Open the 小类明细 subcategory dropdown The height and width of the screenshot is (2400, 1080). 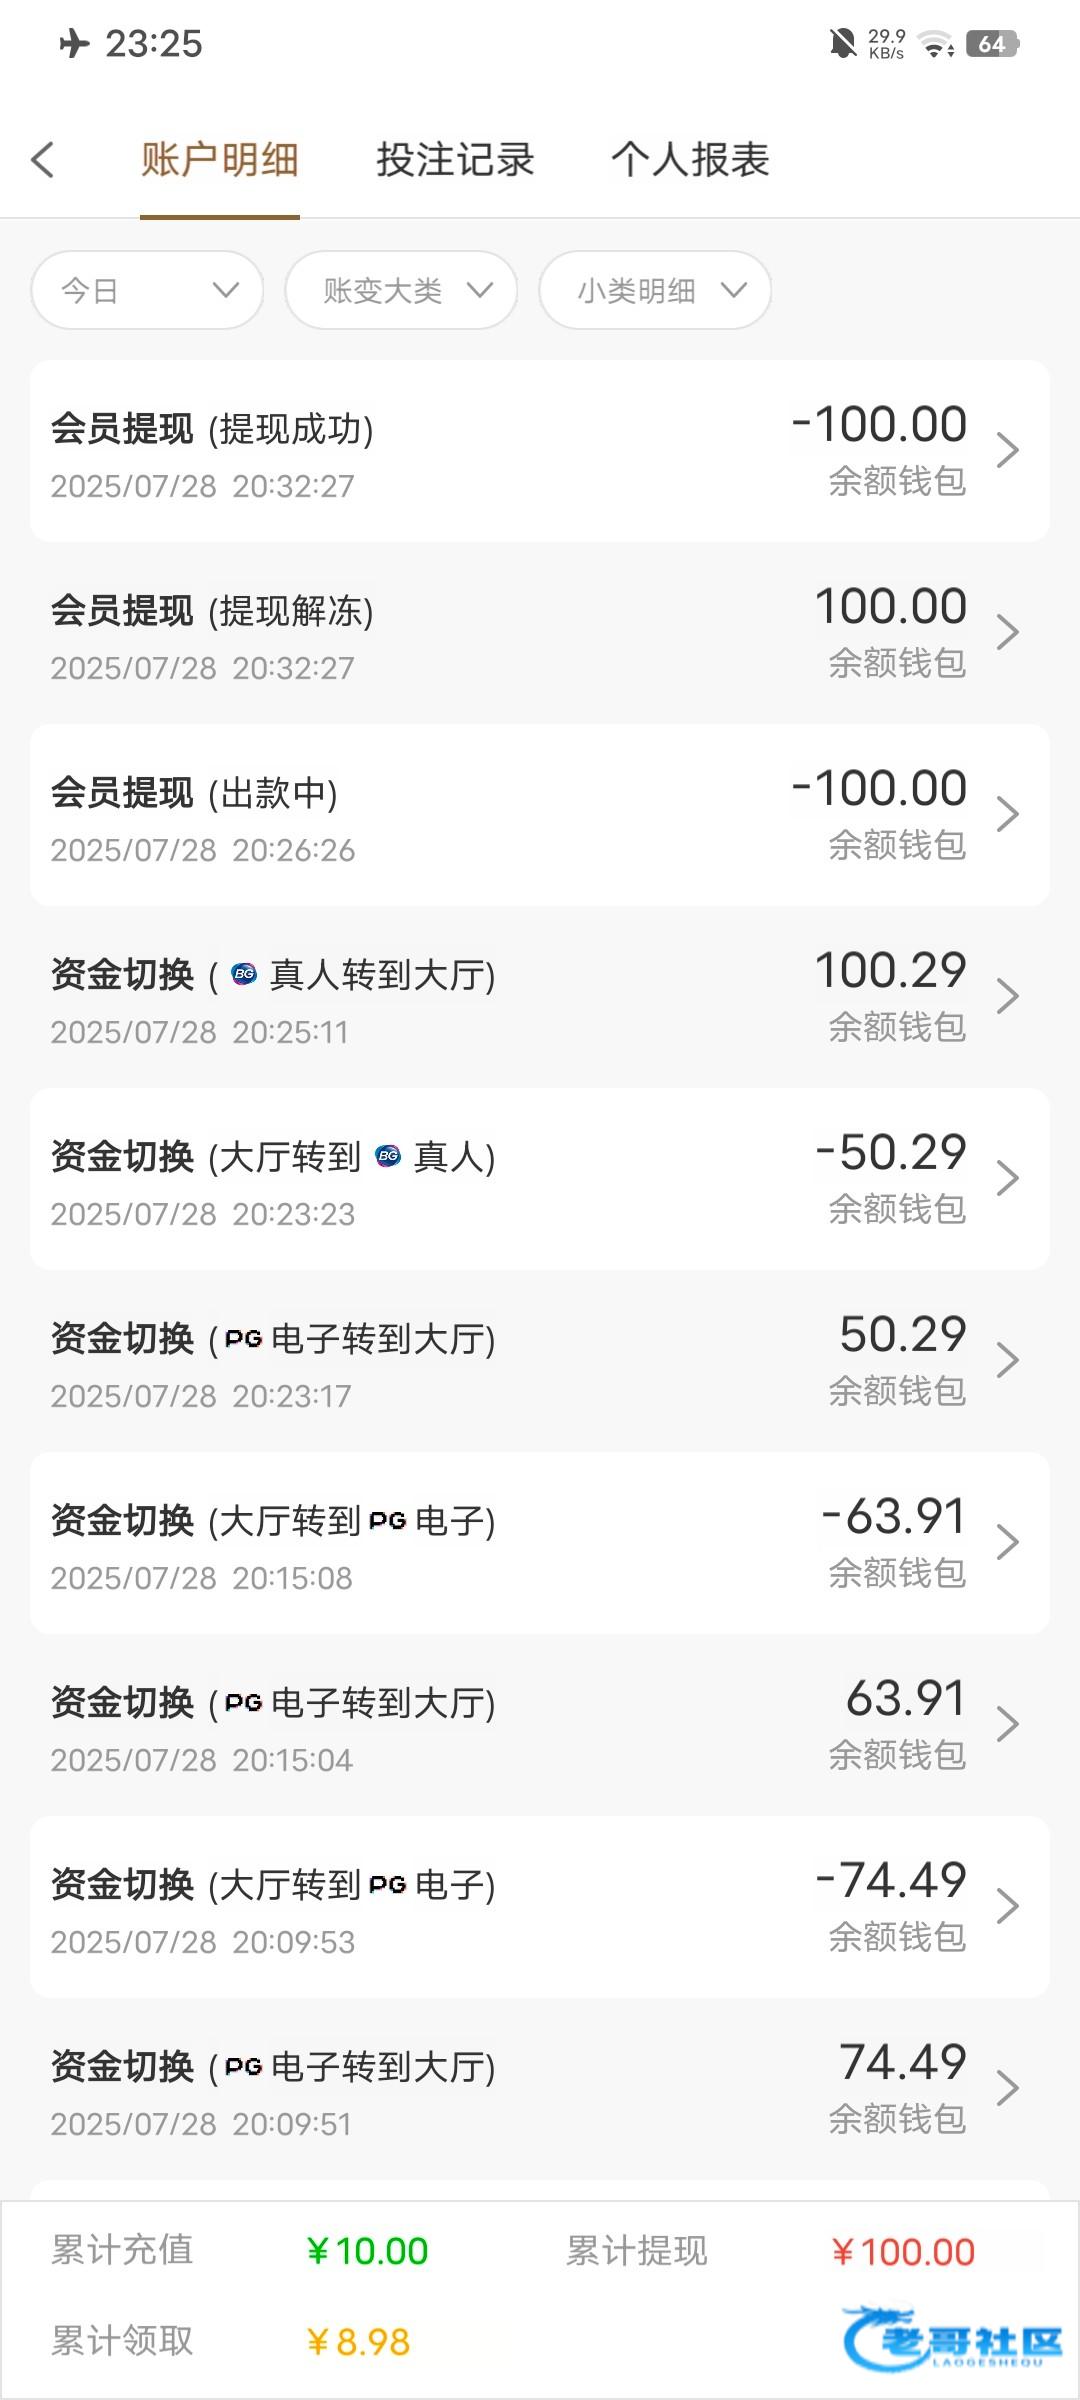(x=655, y=290)
